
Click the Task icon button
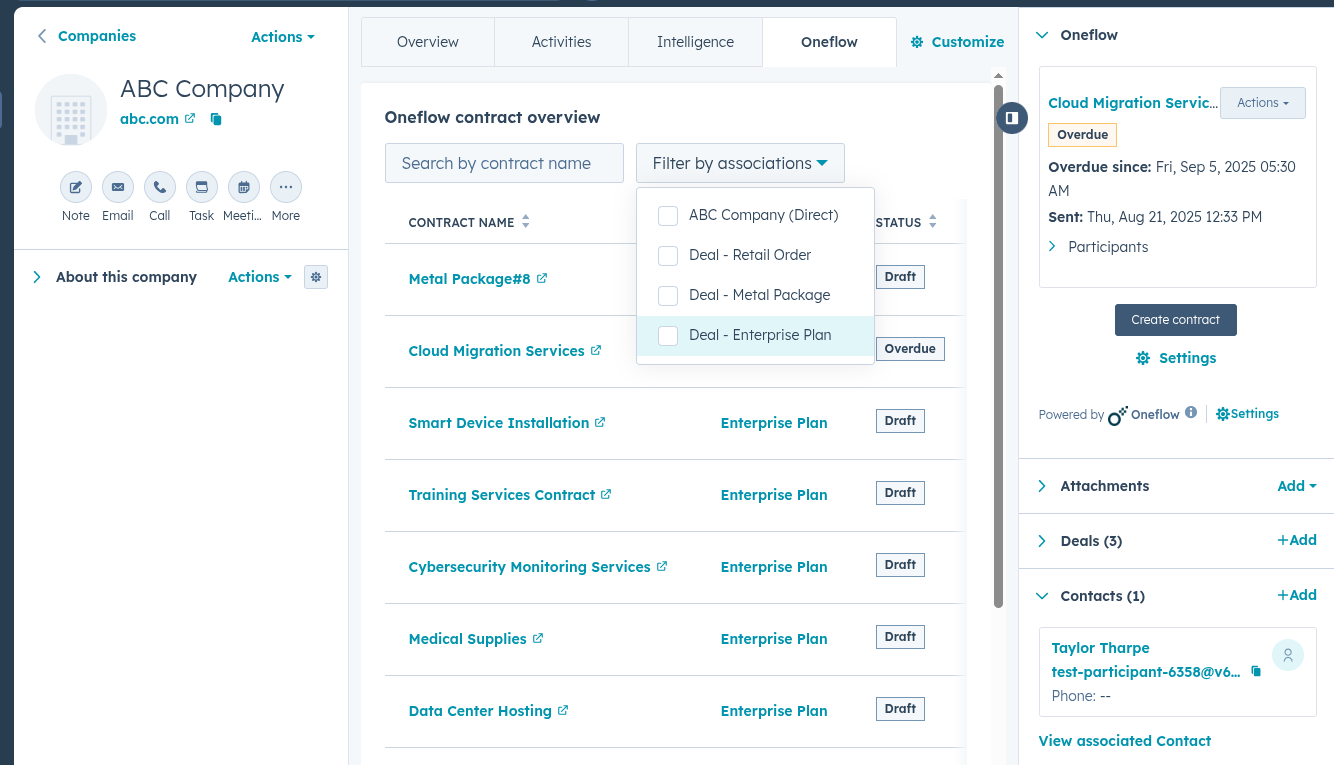point(202,187)
